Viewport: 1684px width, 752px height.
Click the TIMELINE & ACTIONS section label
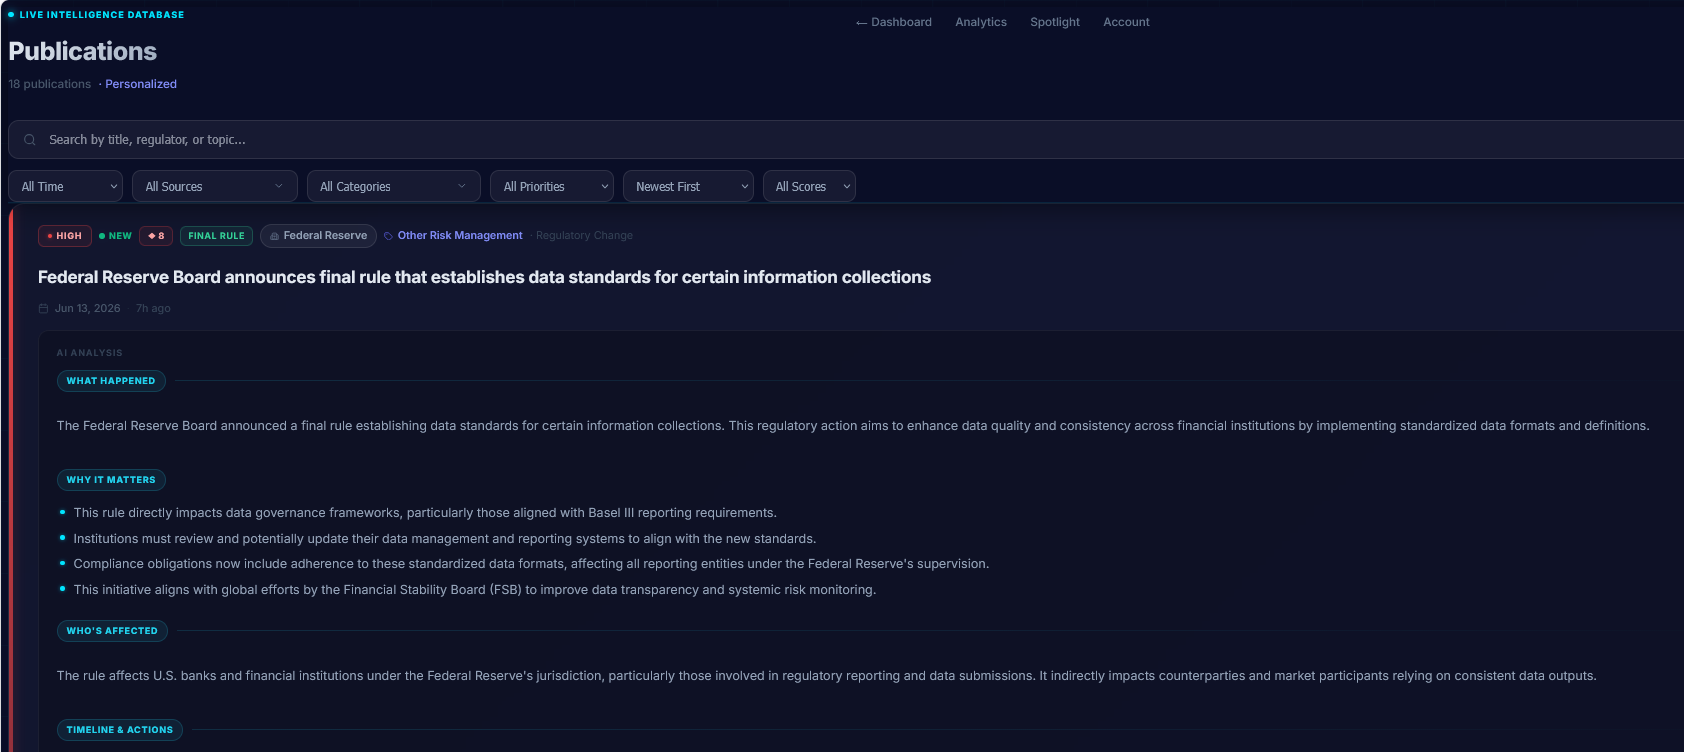(120, 730)
